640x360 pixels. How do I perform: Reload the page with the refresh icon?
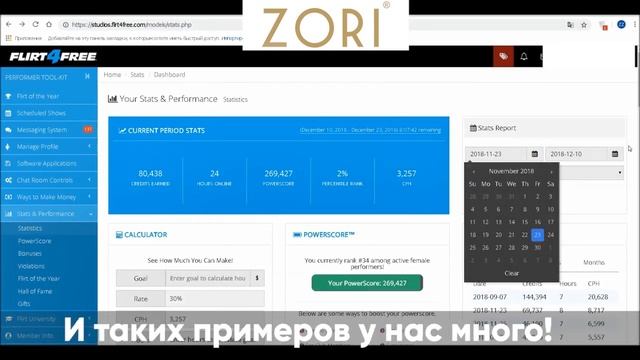tap(36, 24)
